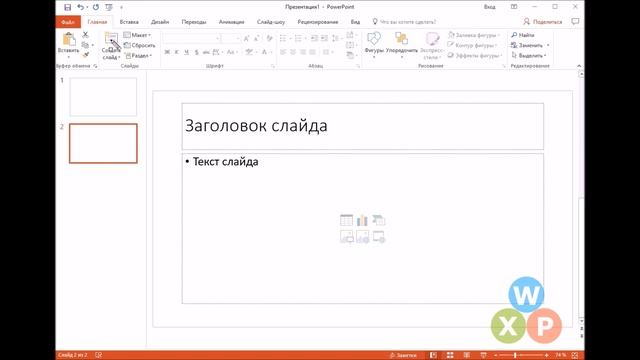Image resolution: width=640 pixels, height=360 pixels.
Task: Fit slide to window icon
Action: [575, 355]
